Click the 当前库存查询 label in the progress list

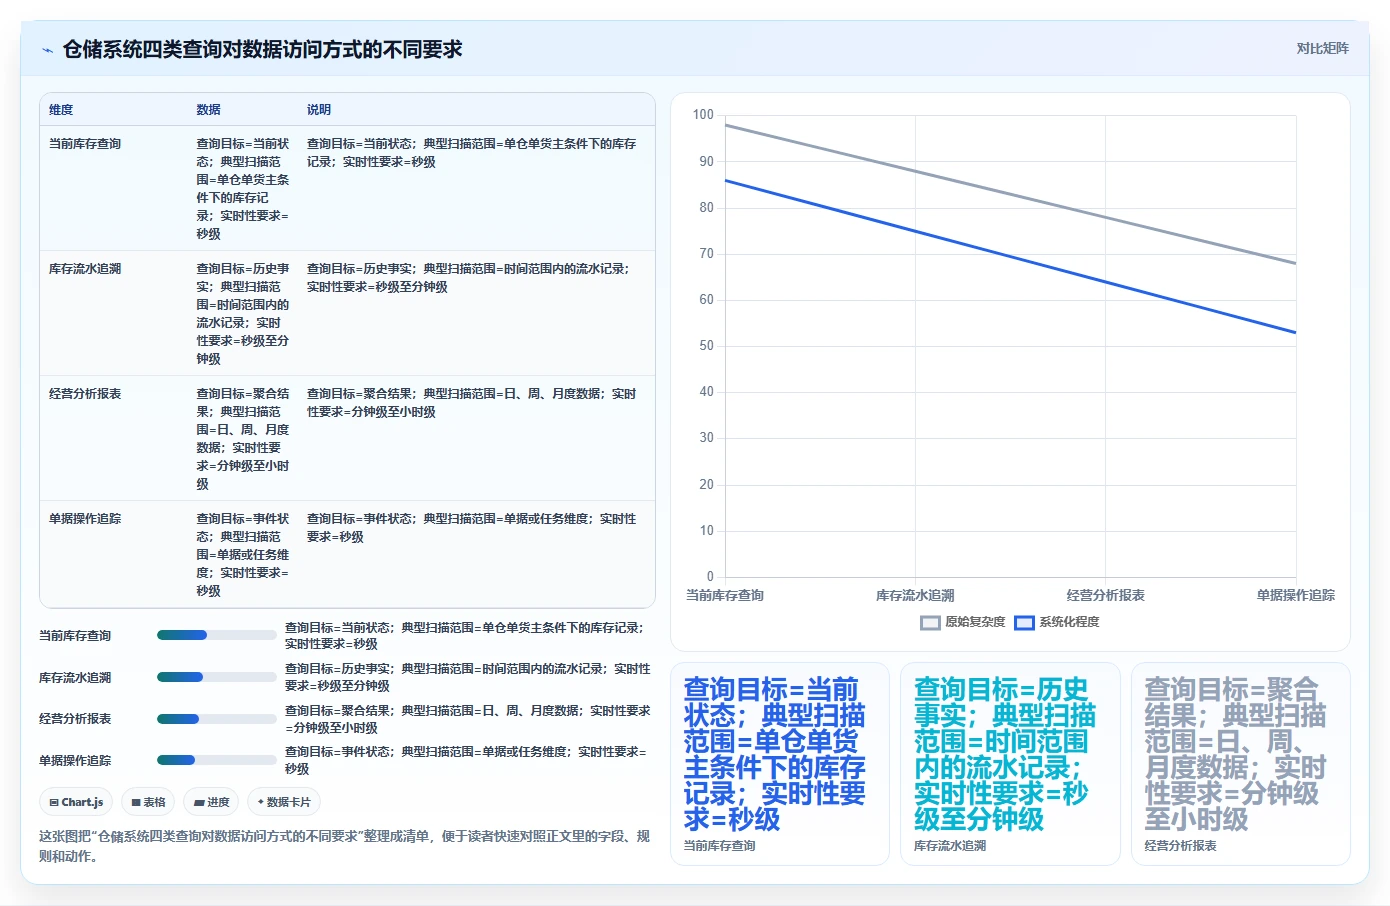click(75, 636)
